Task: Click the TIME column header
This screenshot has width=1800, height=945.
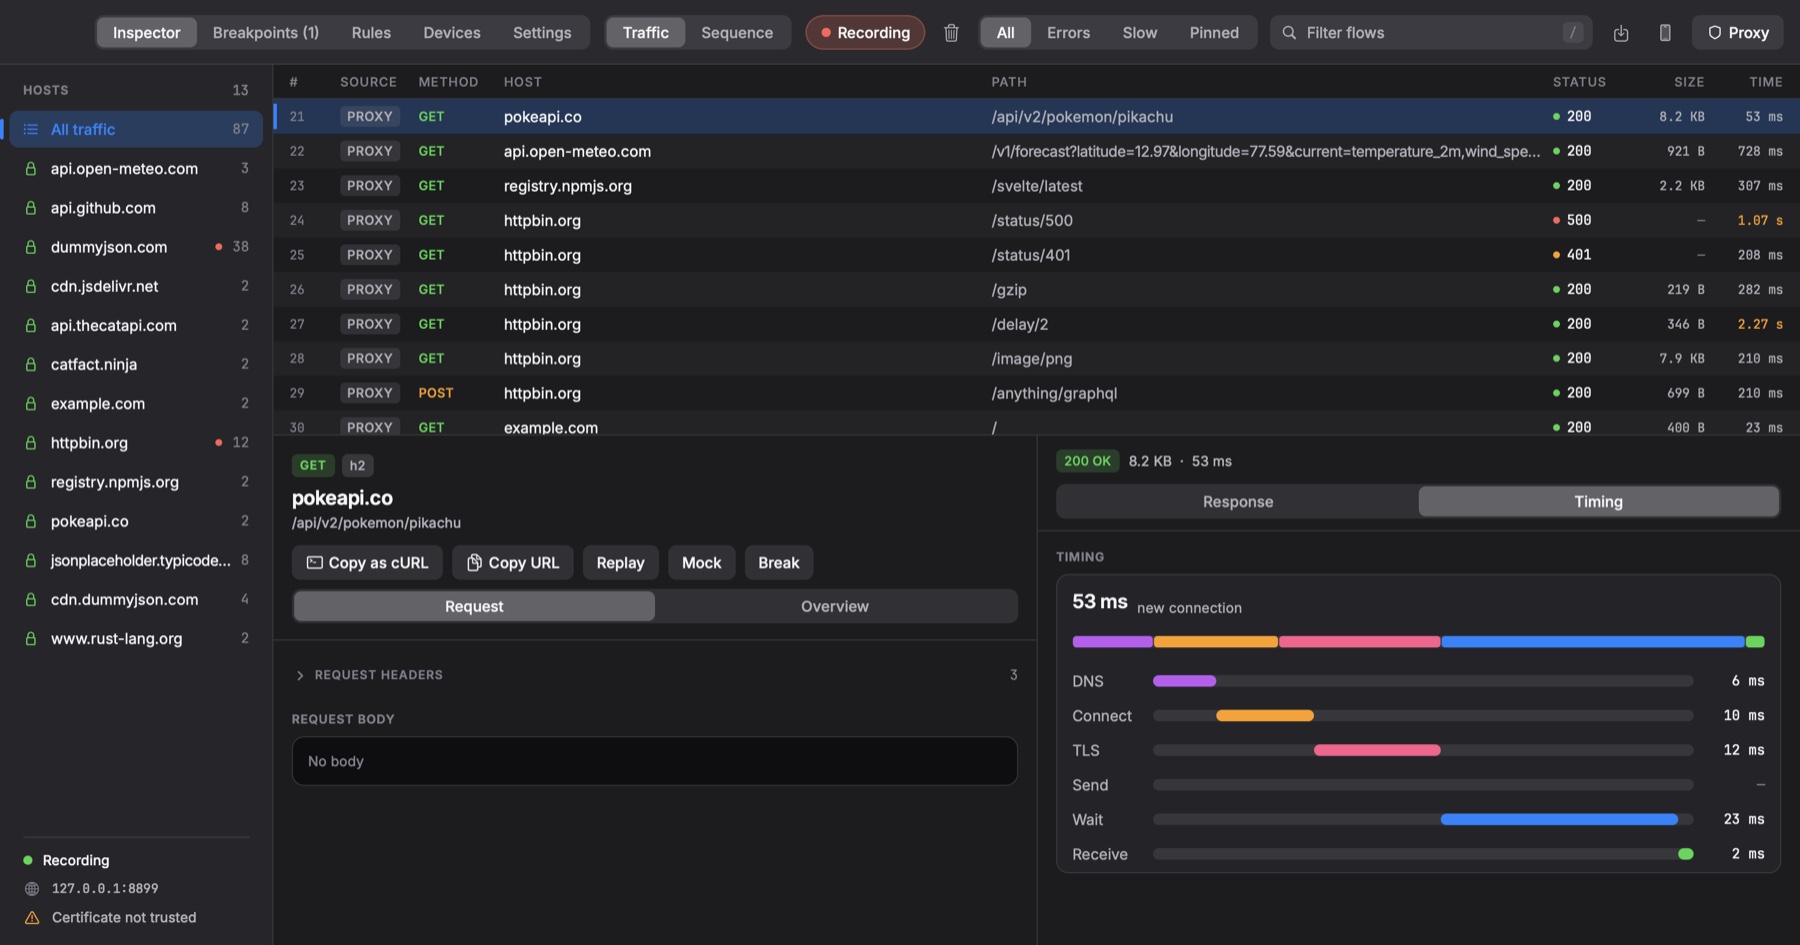Action: (1765, 82)
